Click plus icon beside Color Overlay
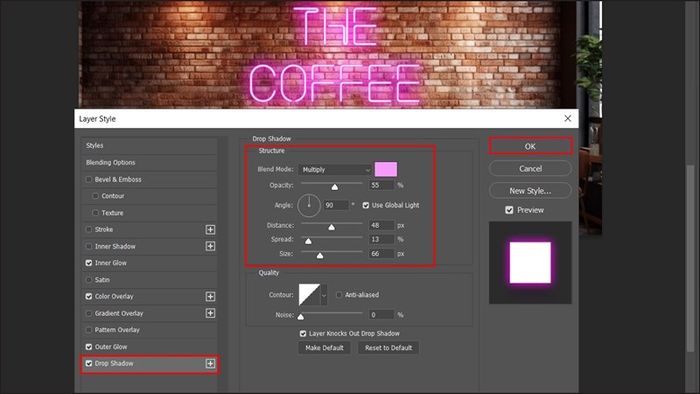Screen dimensions: 700x394 click(210, 296)
